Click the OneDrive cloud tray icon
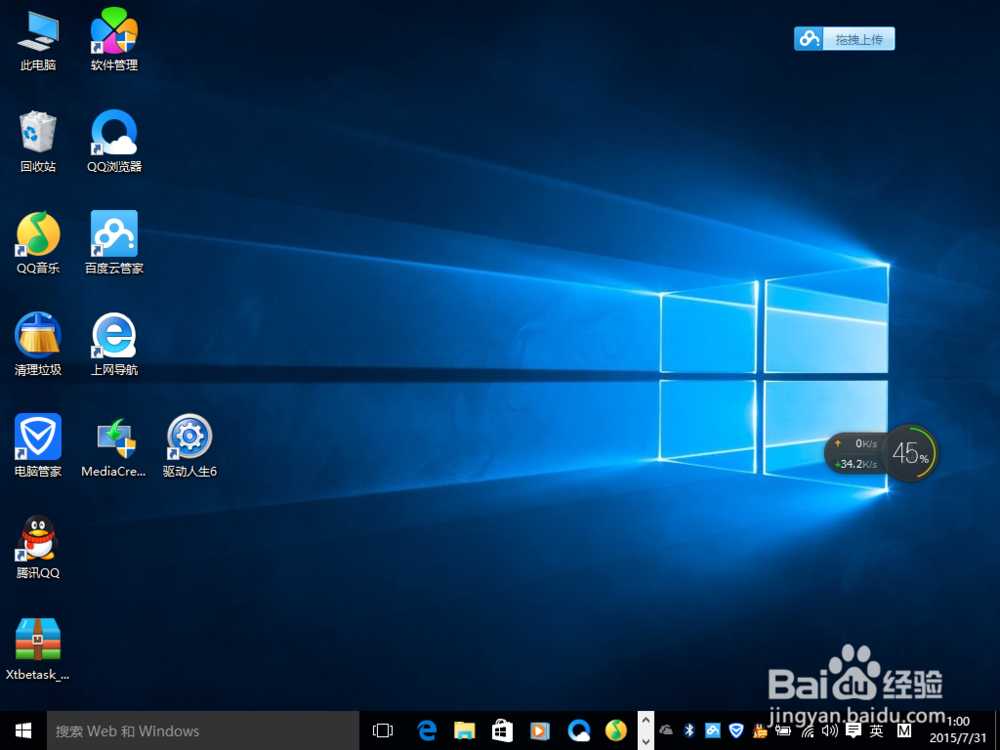Image resolution: width=1000 pixels, height=750 pixels. click(x=666, y=730)
